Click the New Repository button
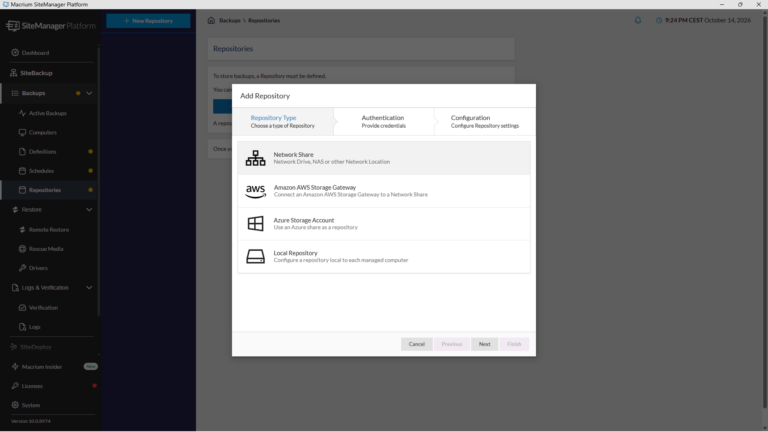Screen dimensions: 768x432 point(148,21)
